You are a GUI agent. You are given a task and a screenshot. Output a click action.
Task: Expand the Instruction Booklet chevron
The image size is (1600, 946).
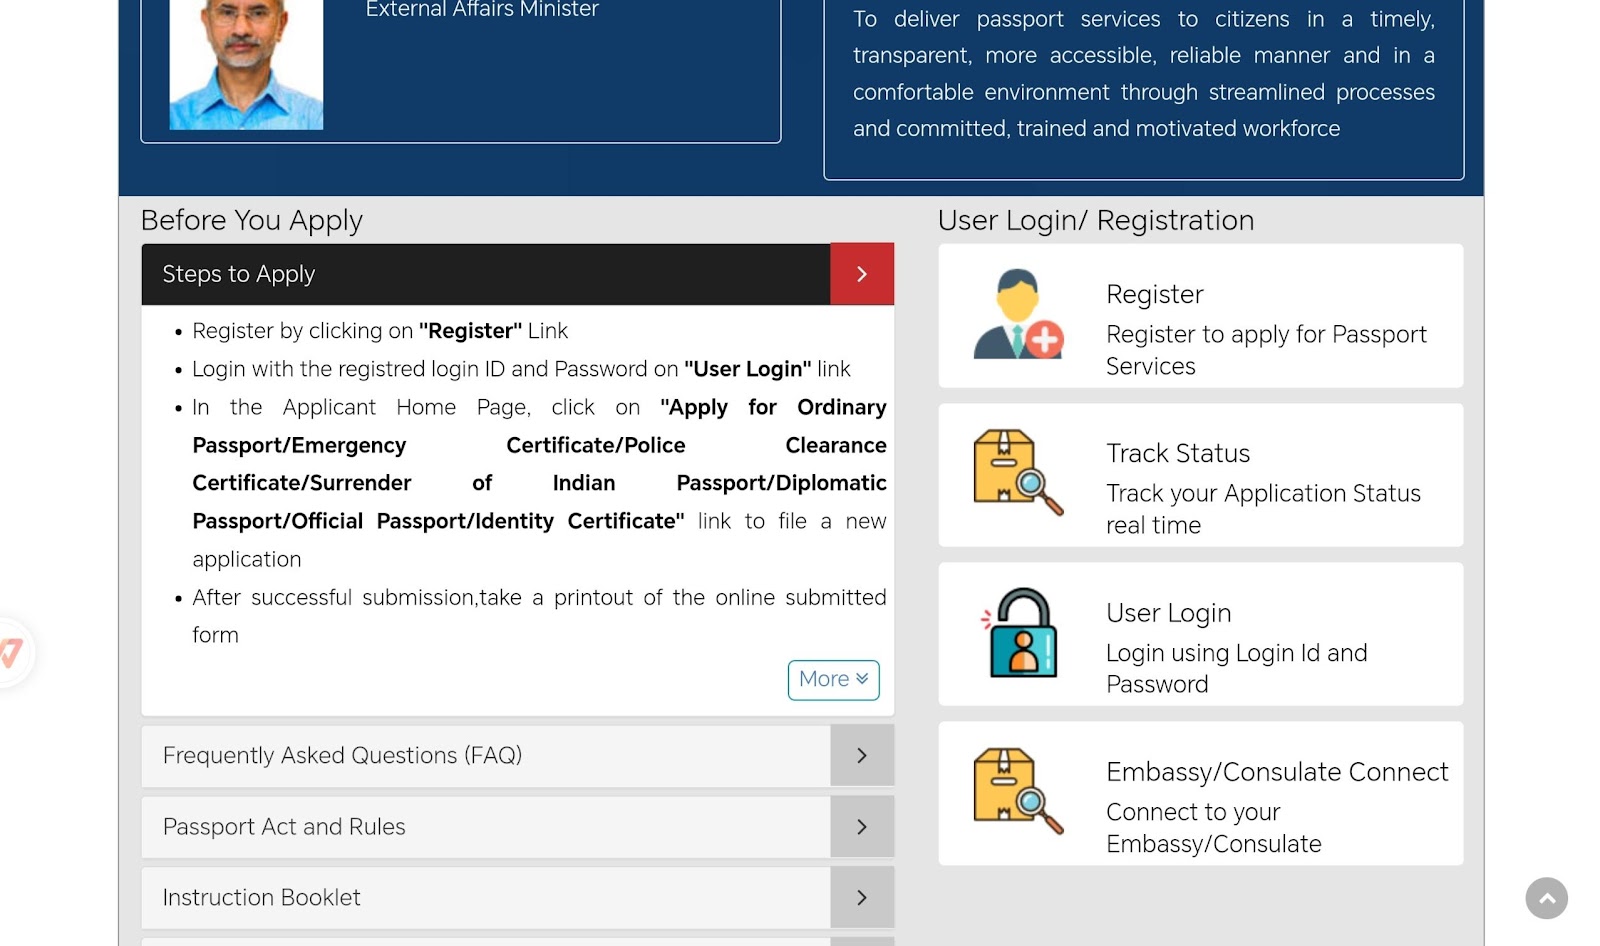861,898
